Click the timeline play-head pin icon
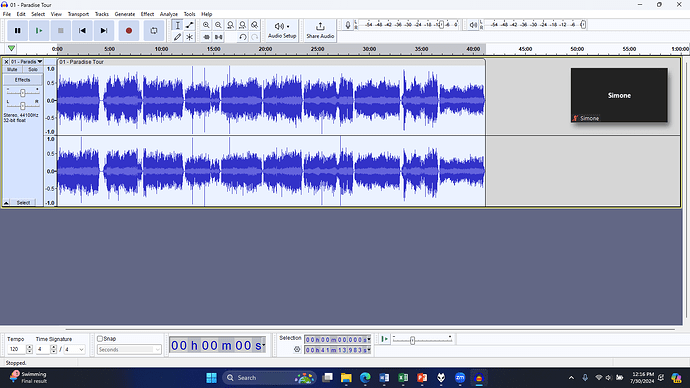Screen dimensions: 690x388 coord(11,48)
